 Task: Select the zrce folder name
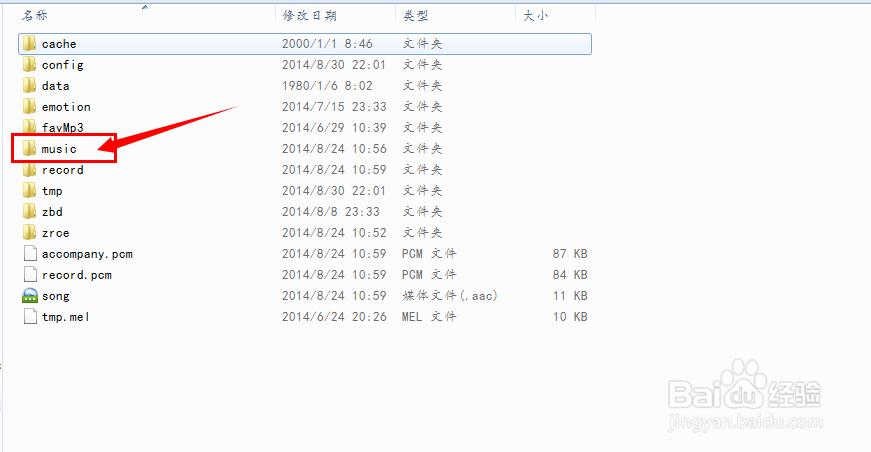click(x=56, y=233)
